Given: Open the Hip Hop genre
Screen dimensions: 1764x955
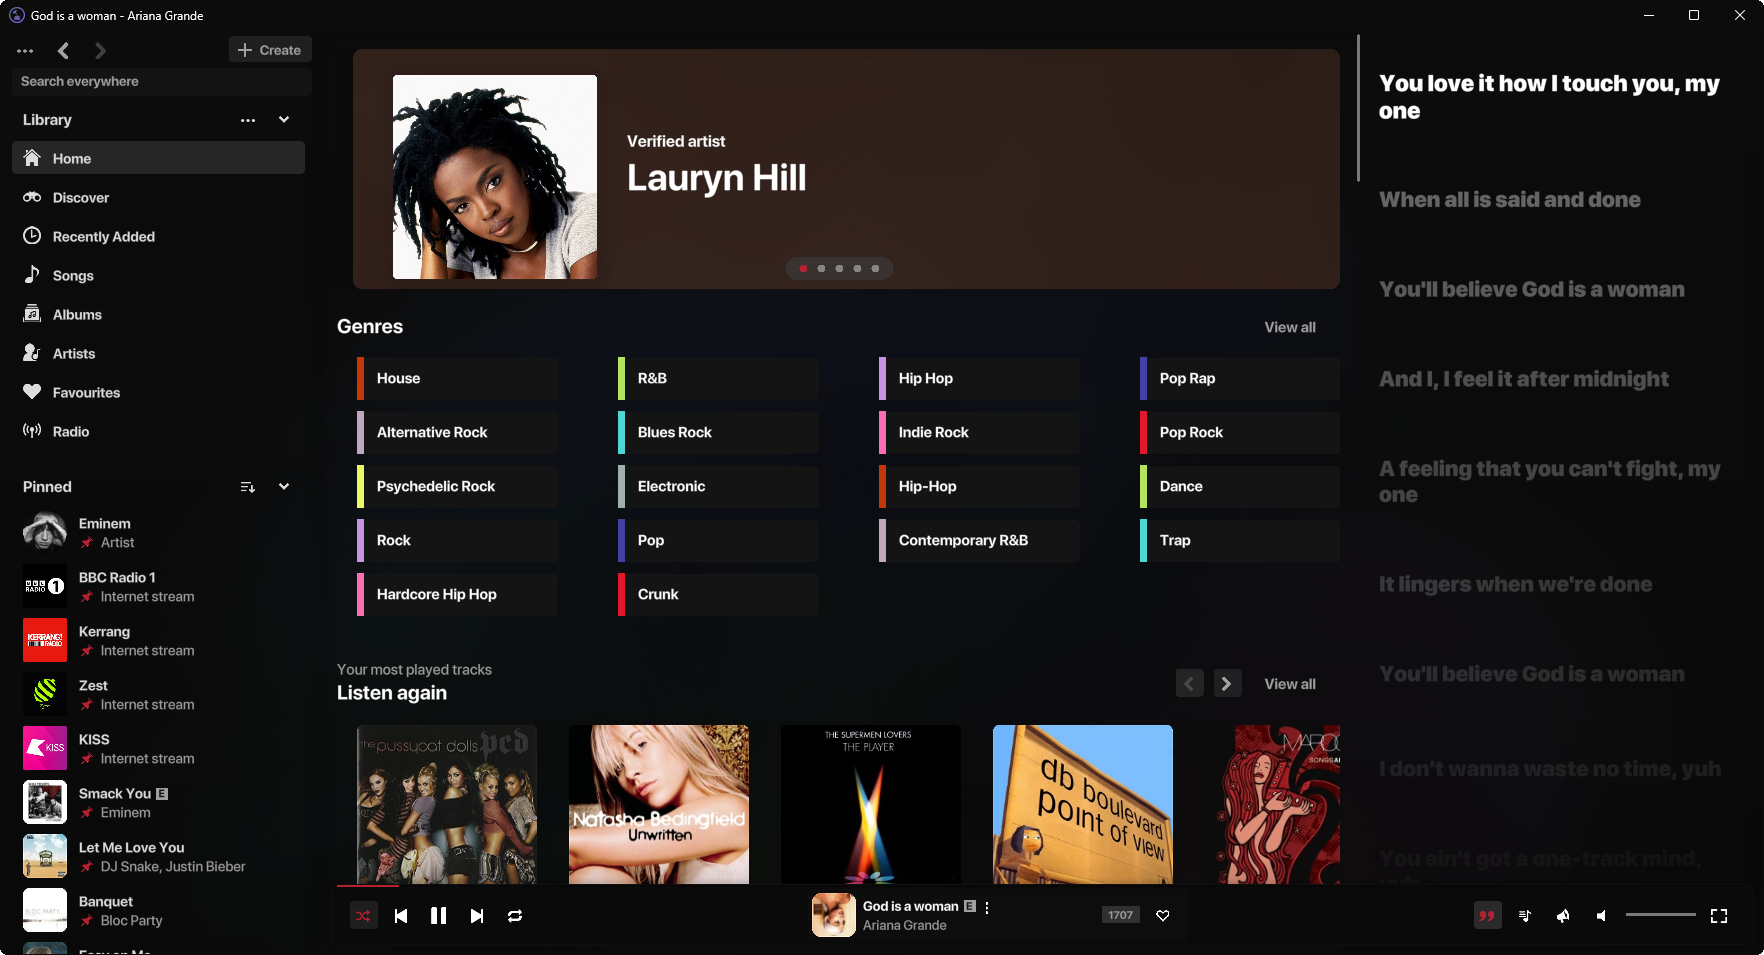Looking at the screenshot, I should pos(979,378).
